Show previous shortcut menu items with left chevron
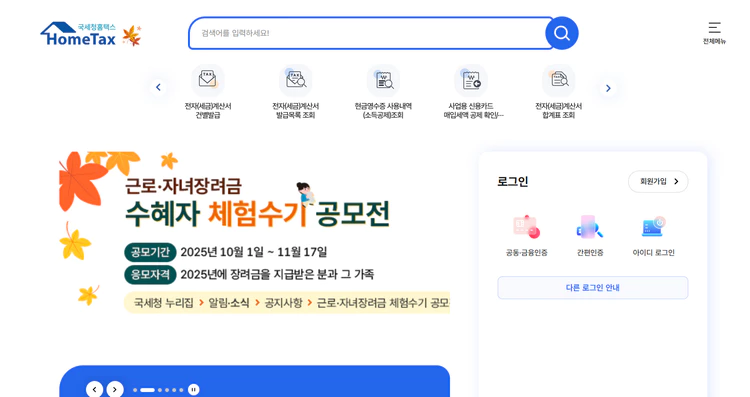Viewport: 750px width, 397px height. point(158,88)
